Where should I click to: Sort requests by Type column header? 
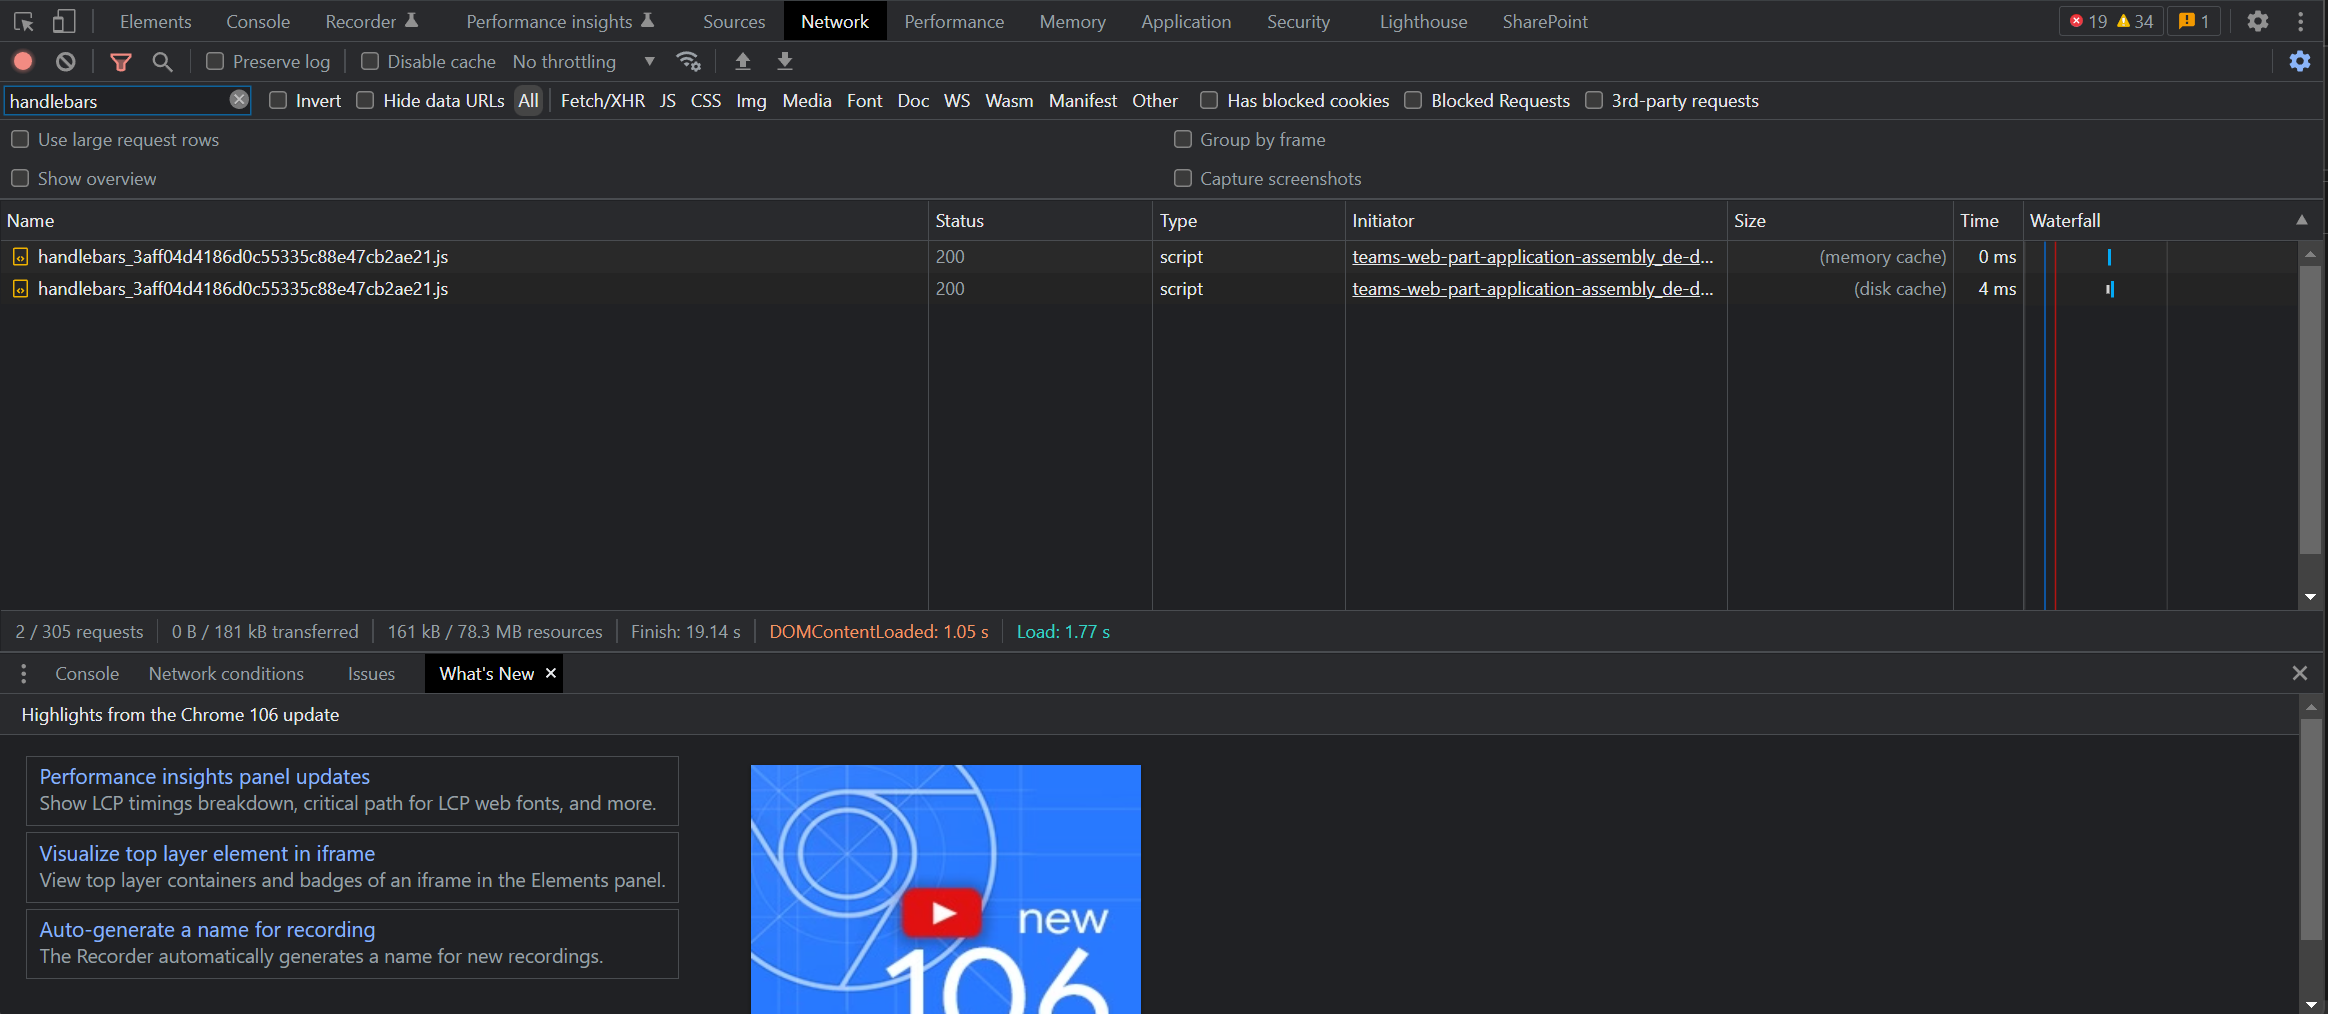pos(1248,220)
